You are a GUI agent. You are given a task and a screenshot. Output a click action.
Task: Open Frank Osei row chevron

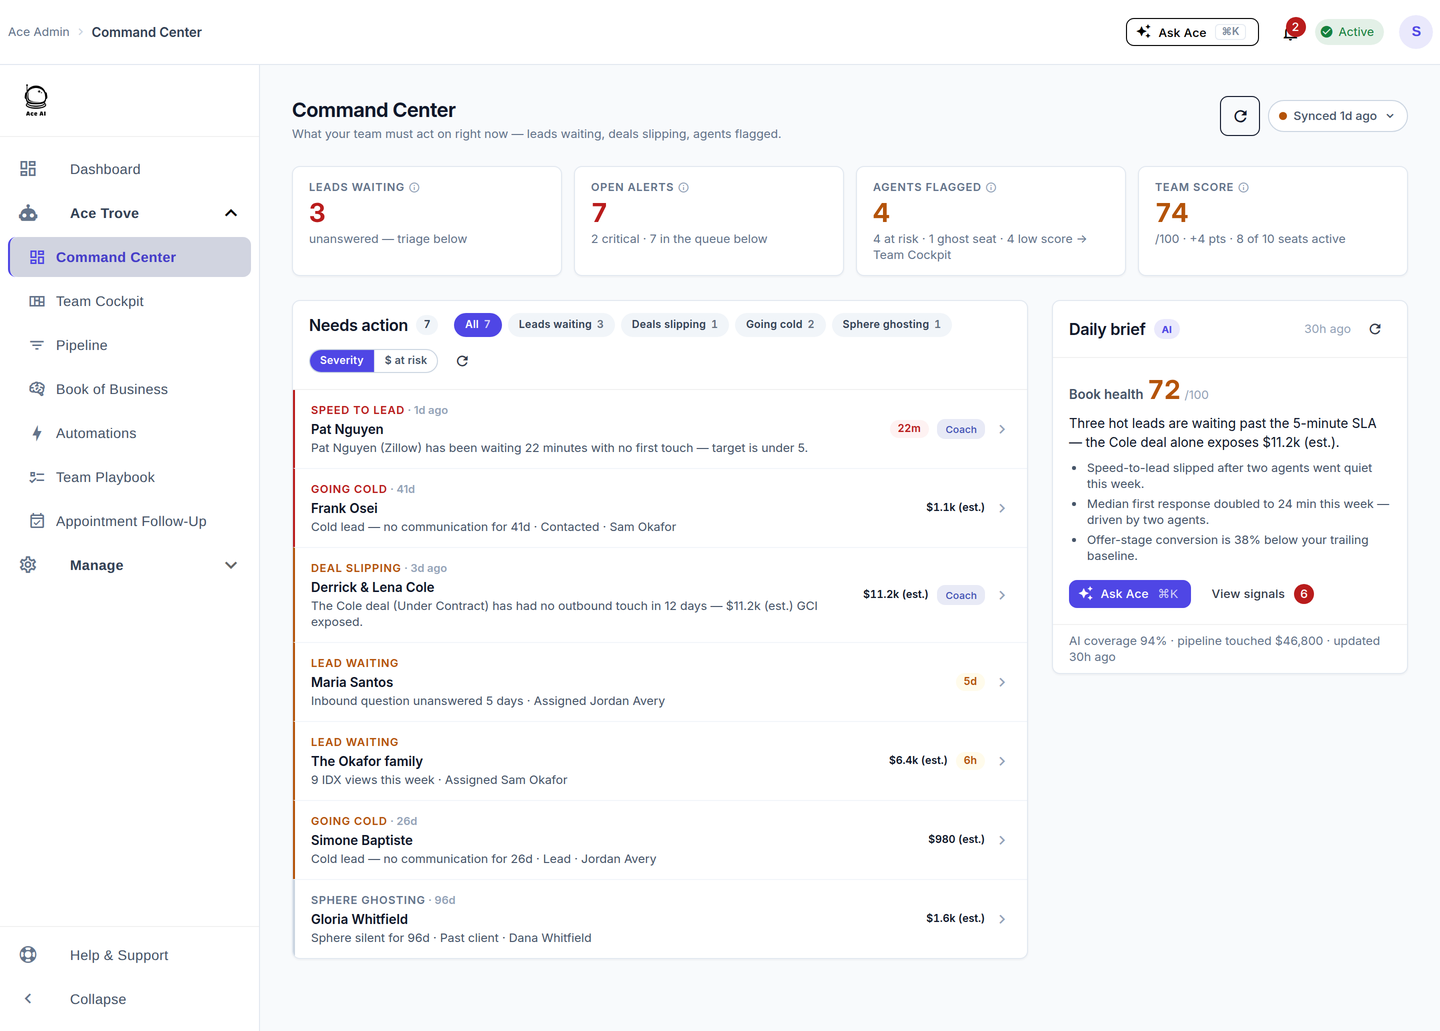point(1002,508)
